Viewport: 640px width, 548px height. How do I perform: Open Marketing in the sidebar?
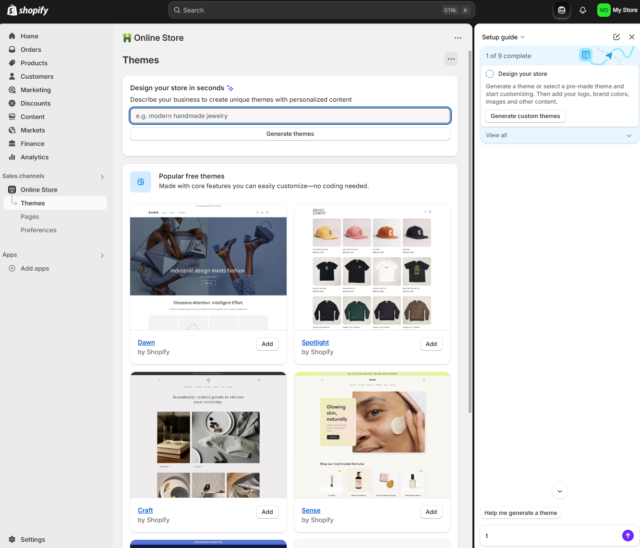tap(36, 90)
